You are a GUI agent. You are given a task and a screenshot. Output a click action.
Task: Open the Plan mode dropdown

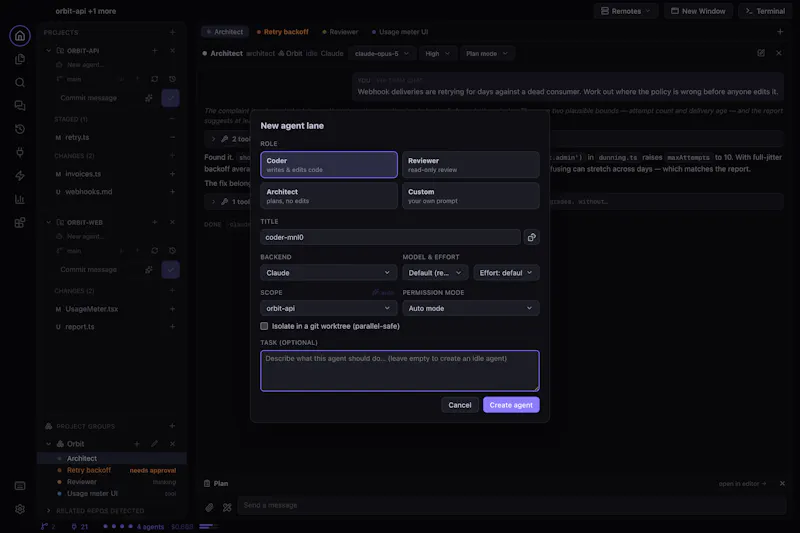[x=487, y=54]
